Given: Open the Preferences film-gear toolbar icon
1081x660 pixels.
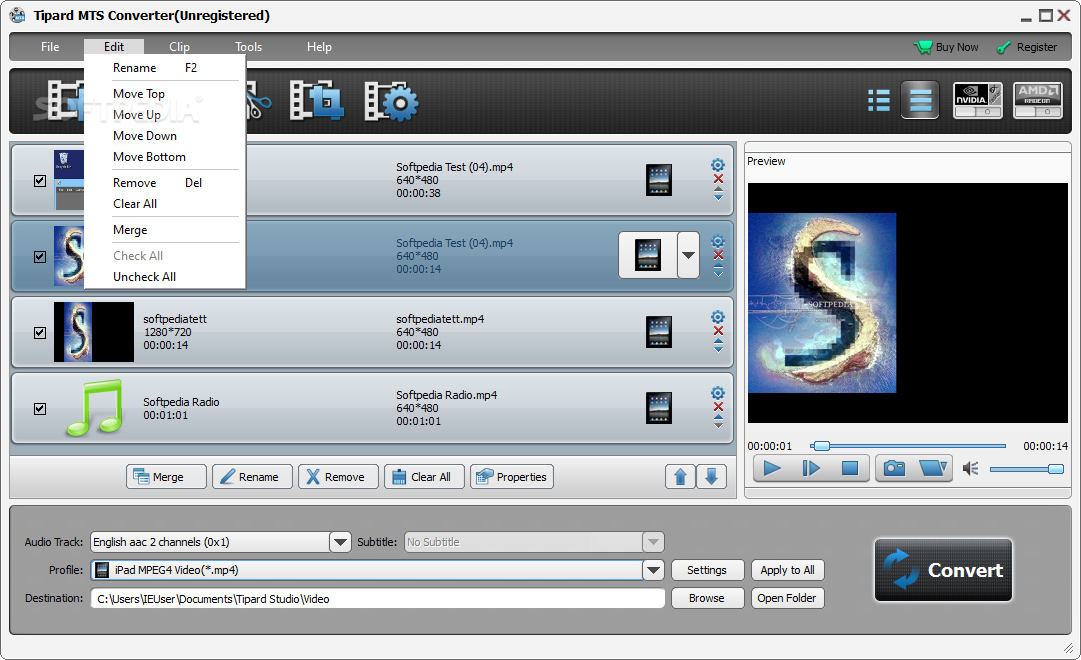Looking at the screenshot, I should (391, 101).
